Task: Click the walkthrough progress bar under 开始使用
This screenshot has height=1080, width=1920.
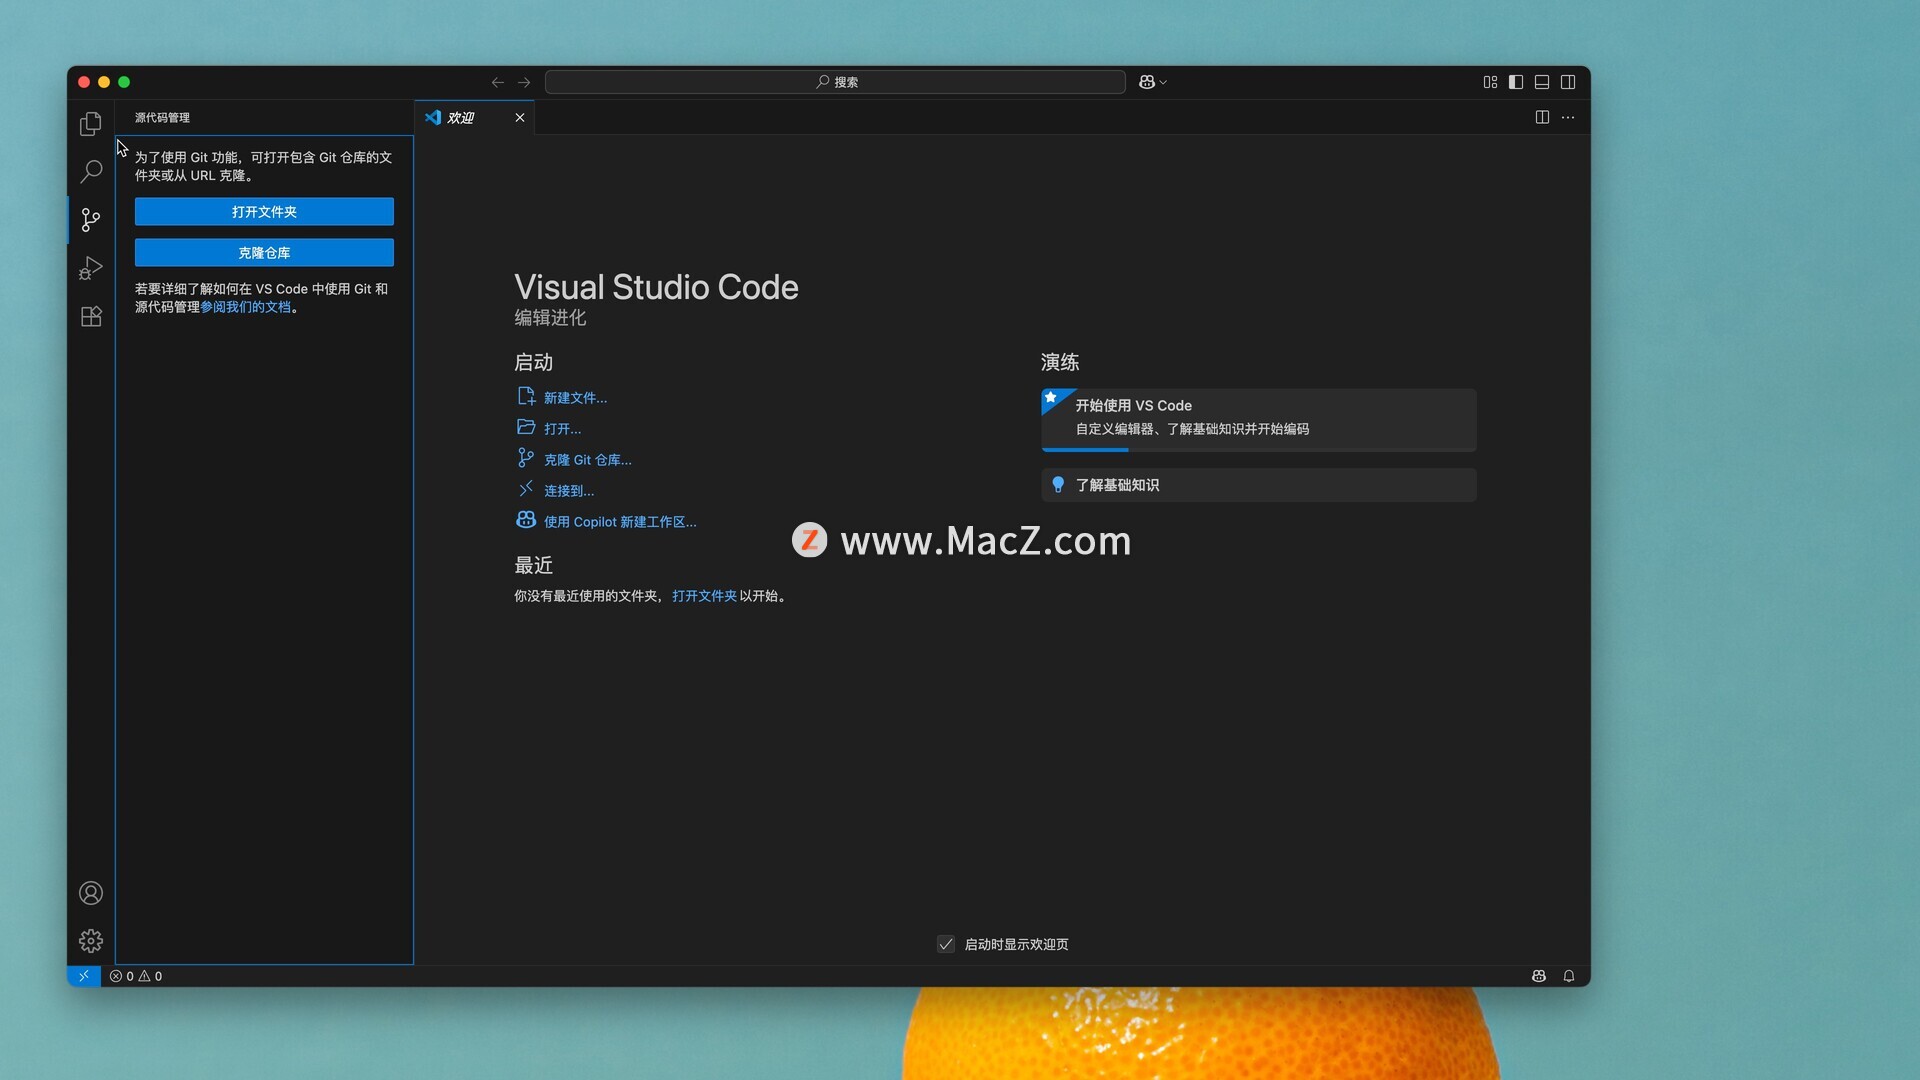Action: [1258, 450]
